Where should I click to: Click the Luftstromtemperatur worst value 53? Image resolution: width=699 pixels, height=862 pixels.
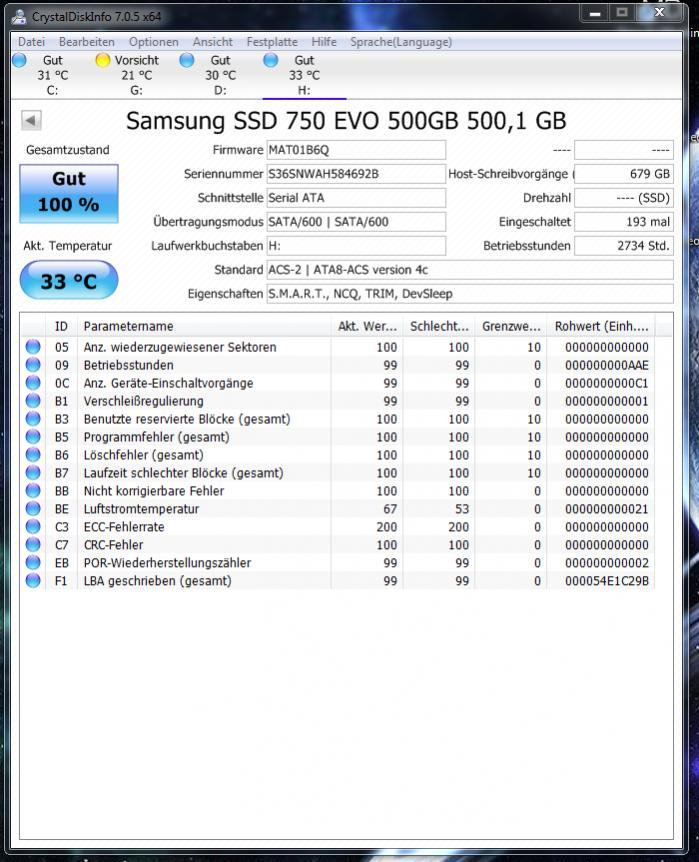point(462,509)
